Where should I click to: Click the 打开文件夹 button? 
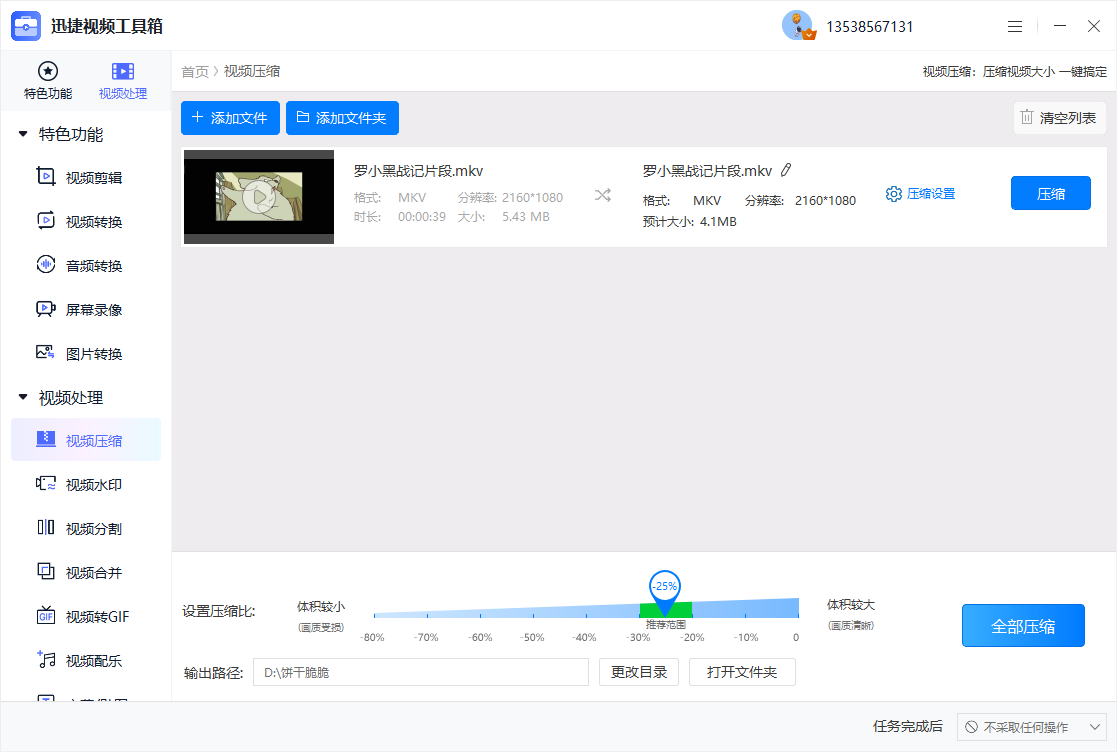[x=742, y=672]
